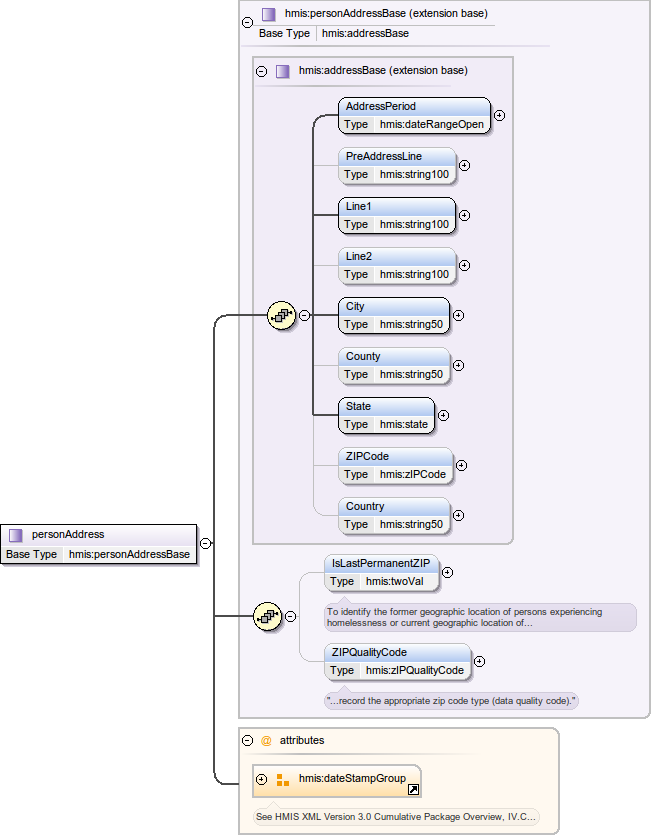This screenshot has width=652, height=836.
Task: Collapse the personAddress root node
Action: [205, 544]
